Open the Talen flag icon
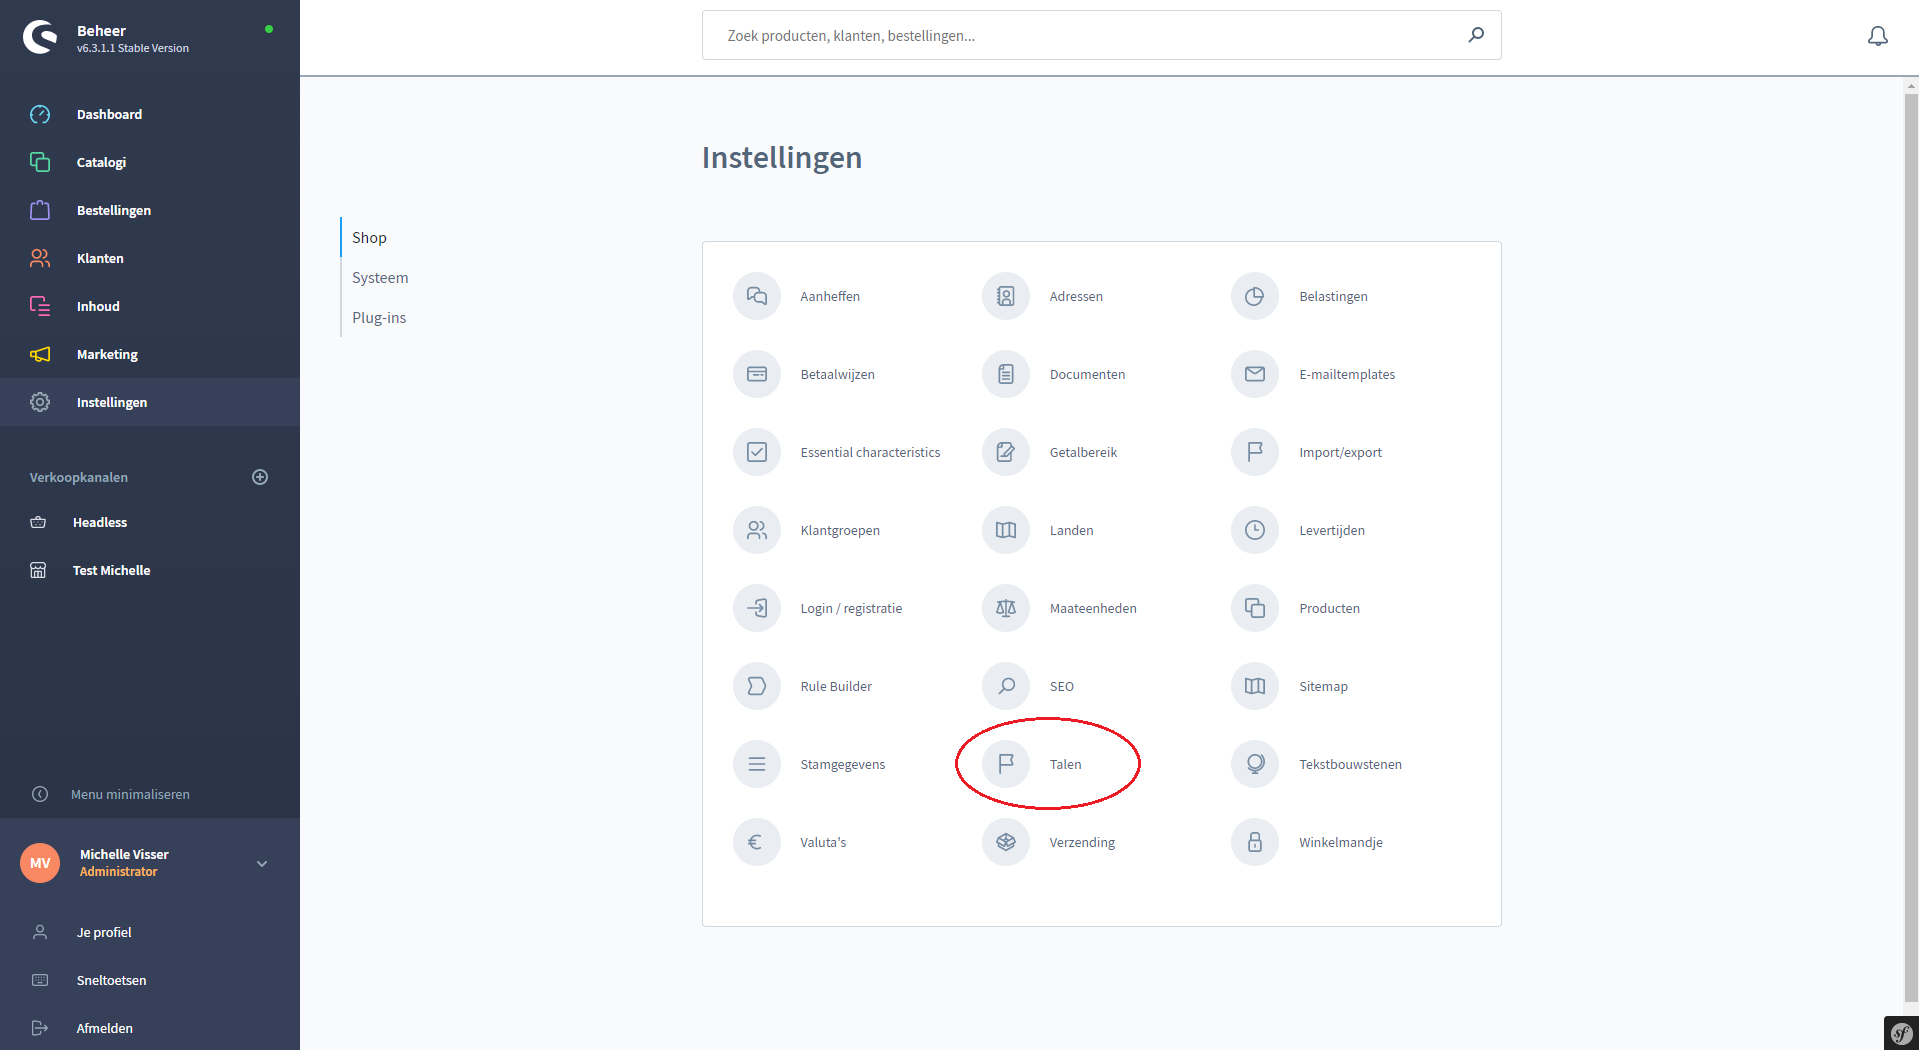 [x=1005, y=764]
